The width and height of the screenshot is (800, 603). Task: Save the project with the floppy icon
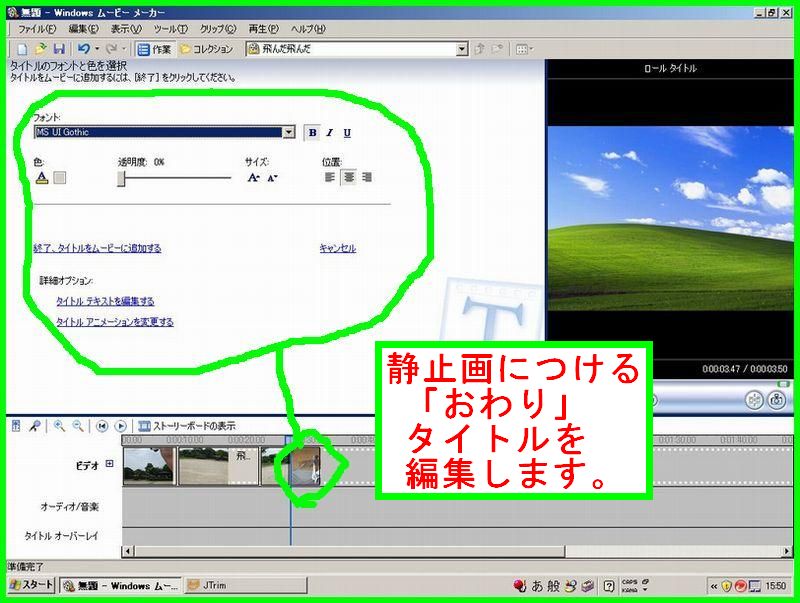tap(59, 49)
